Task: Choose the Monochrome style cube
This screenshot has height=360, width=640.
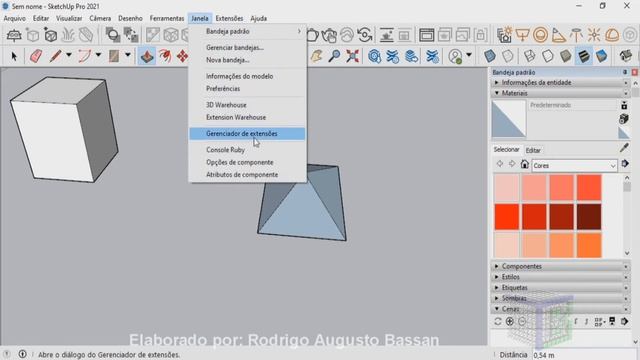Action: 602,56
